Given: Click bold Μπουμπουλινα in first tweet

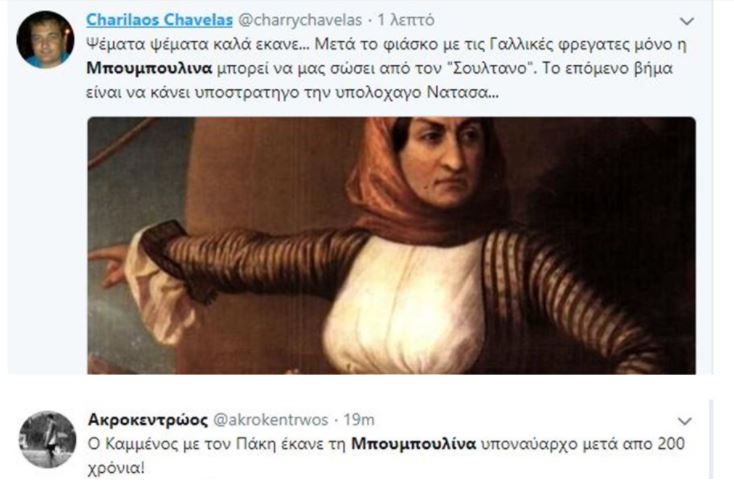Looking at the screenshot, I should pyautogui.click(x=149, y=68).
